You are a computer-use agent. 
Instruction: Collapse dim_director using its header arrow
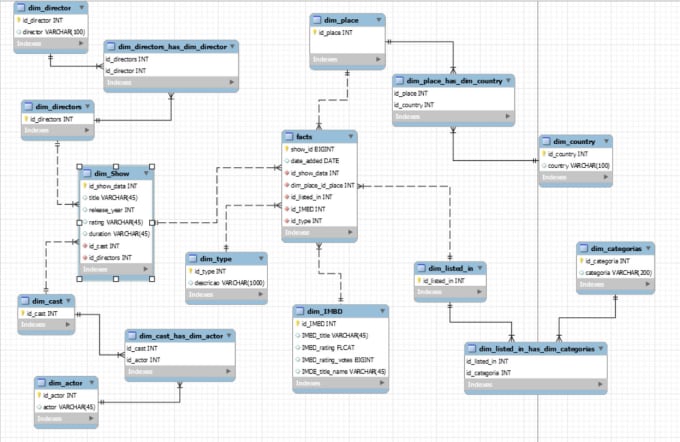82,8
